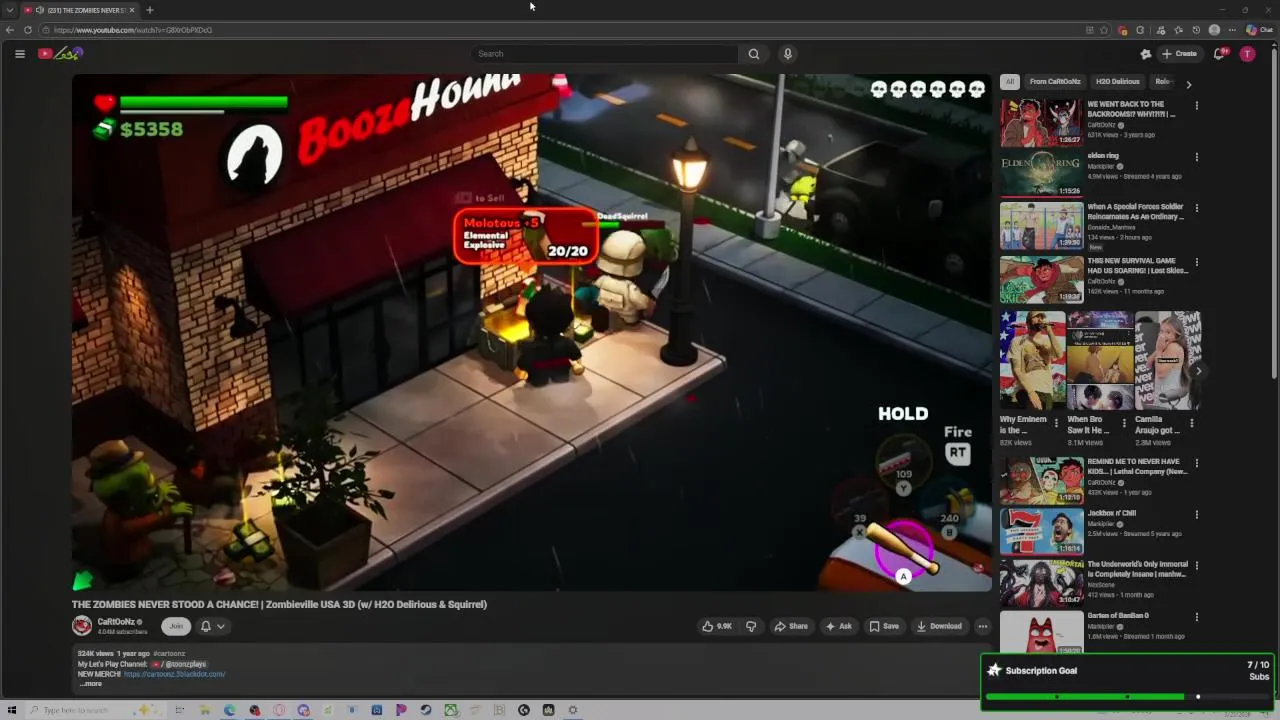Open options for Jackbox n' Chill video

[1196, 514]
